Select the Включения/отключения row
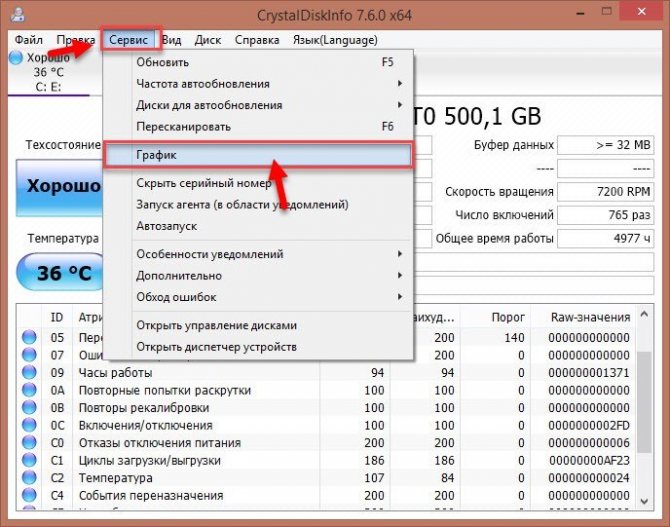The width and height of the screenshot is (670, 527). click(x=326, y=425)
